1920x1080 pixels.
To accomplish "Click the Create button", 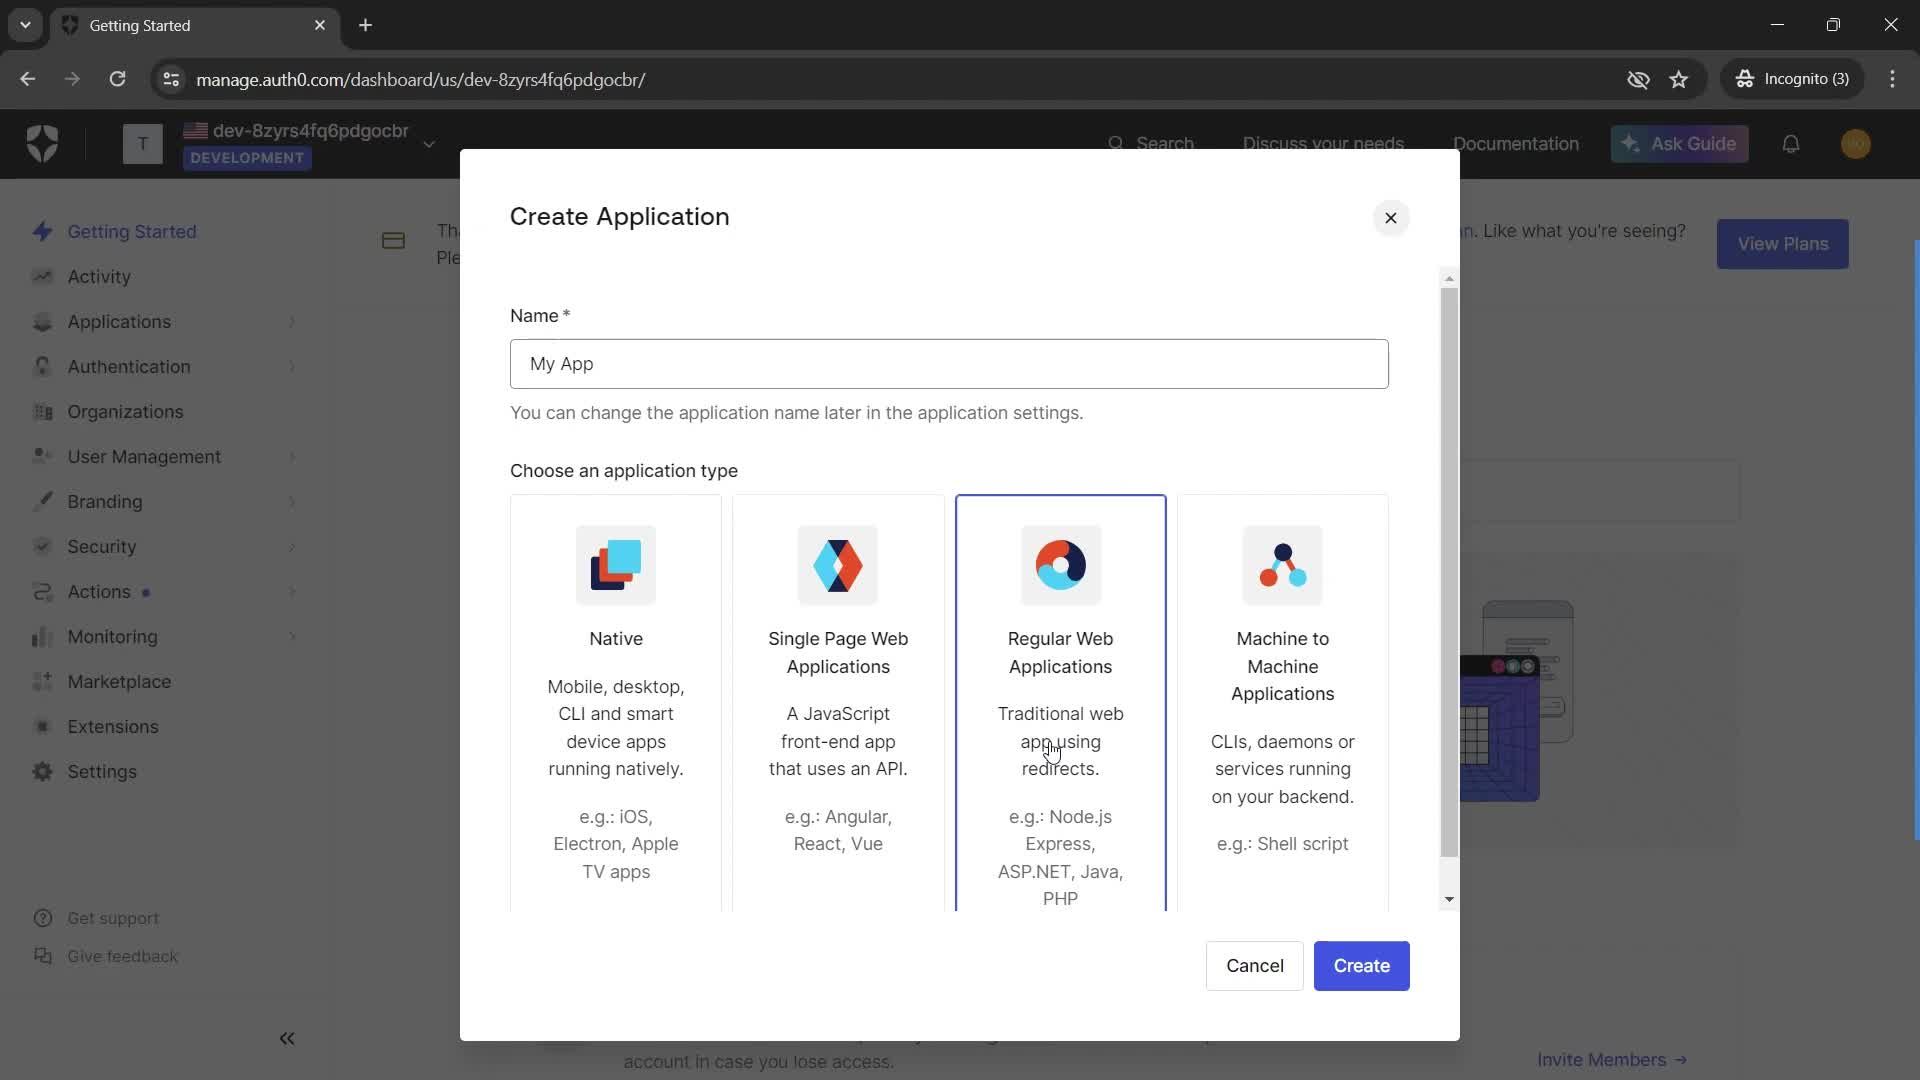I will [x=1361, y=966].
